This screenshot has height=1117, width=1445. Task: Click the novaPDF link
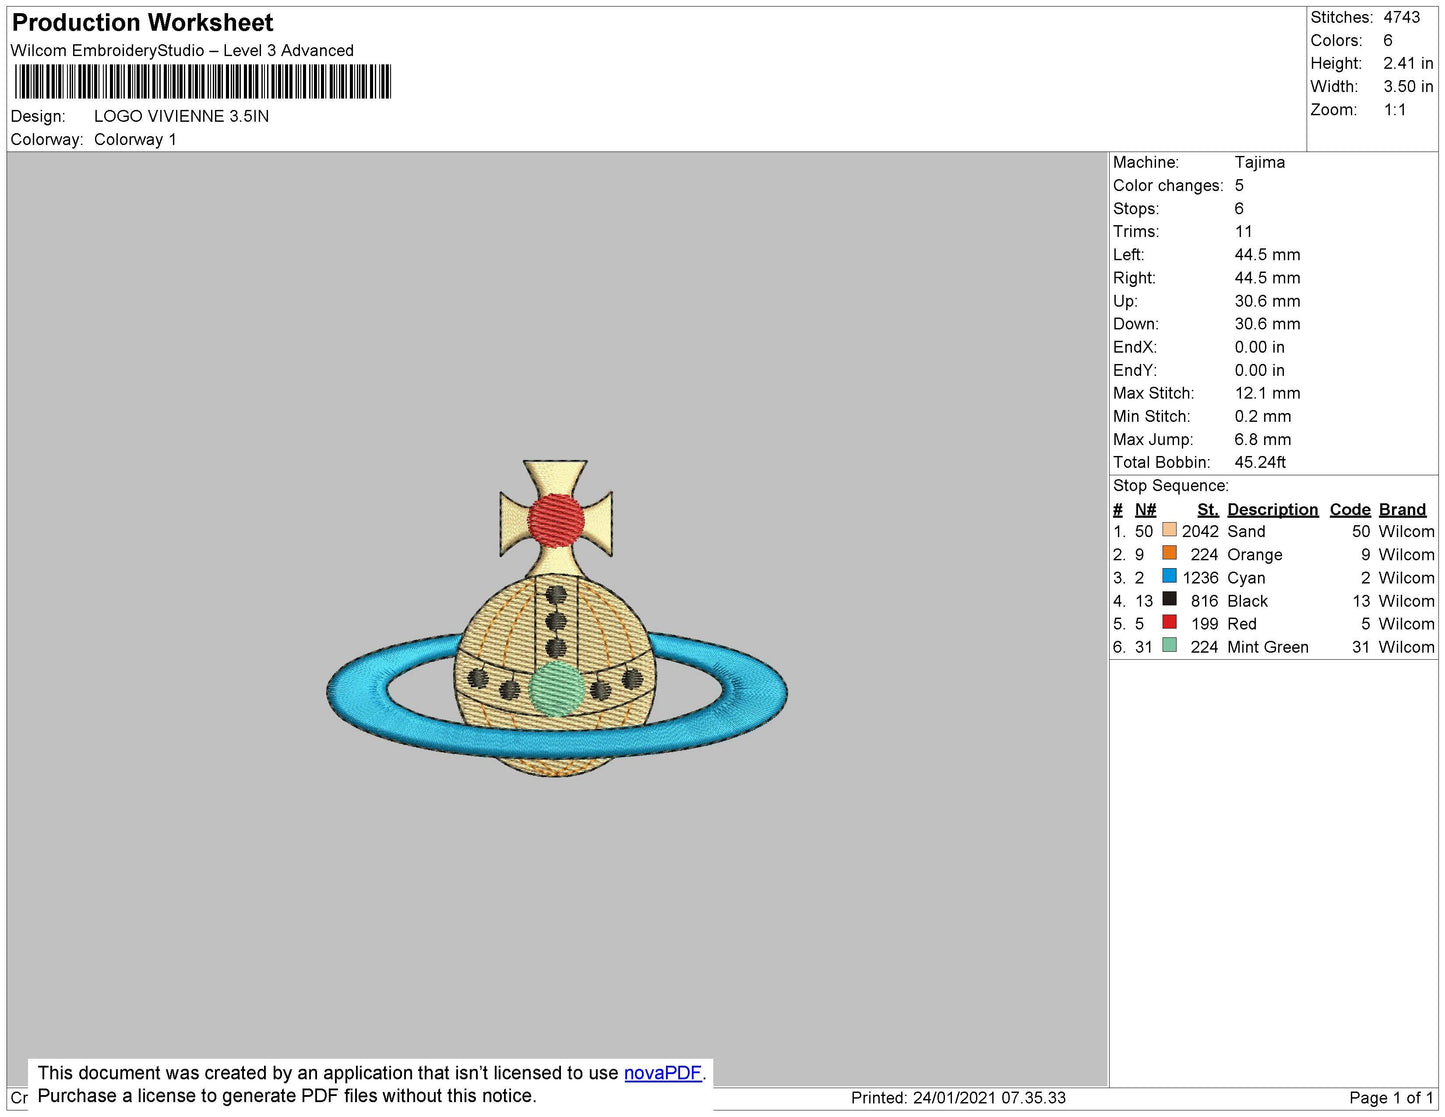pyautogui.click(x=663, y=1073)
